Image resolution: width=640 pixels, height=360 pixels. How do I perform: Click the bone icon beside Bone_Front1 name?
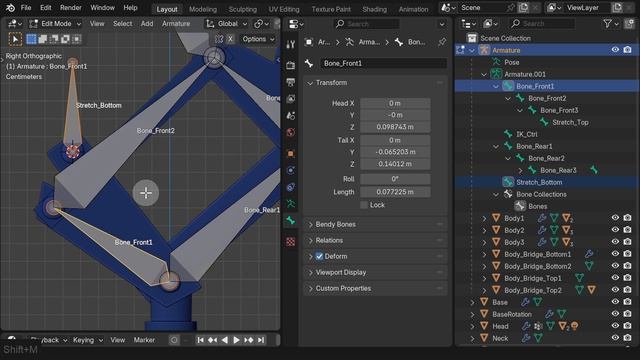309,63
